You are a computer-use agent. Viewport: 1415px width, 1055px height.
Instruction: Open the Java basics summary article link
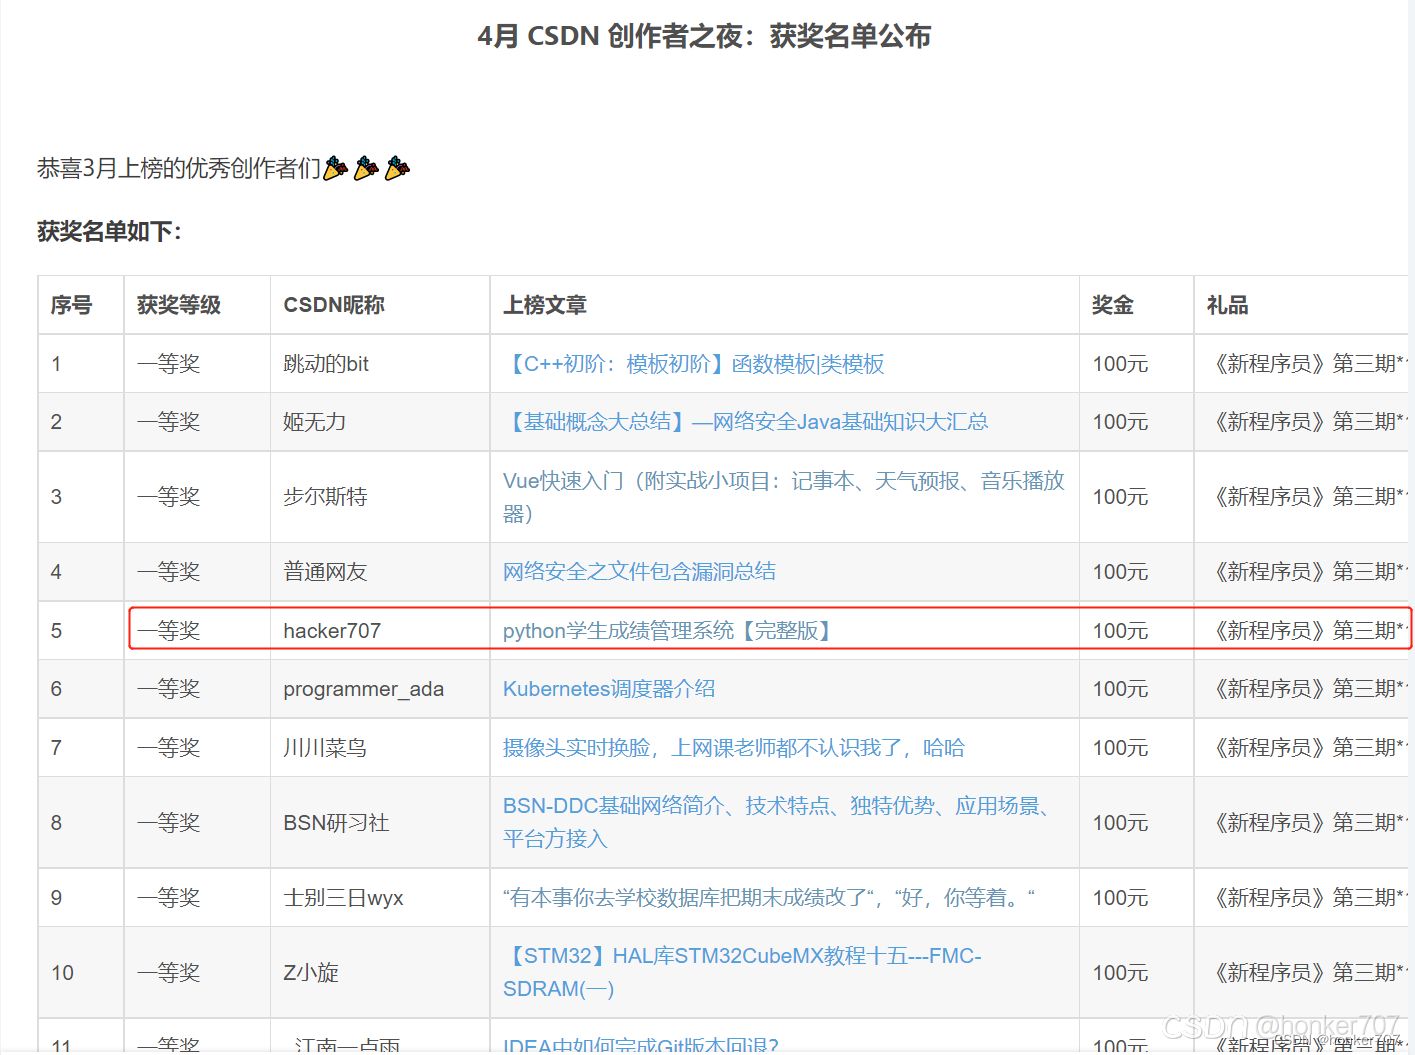tap(746, 422)
